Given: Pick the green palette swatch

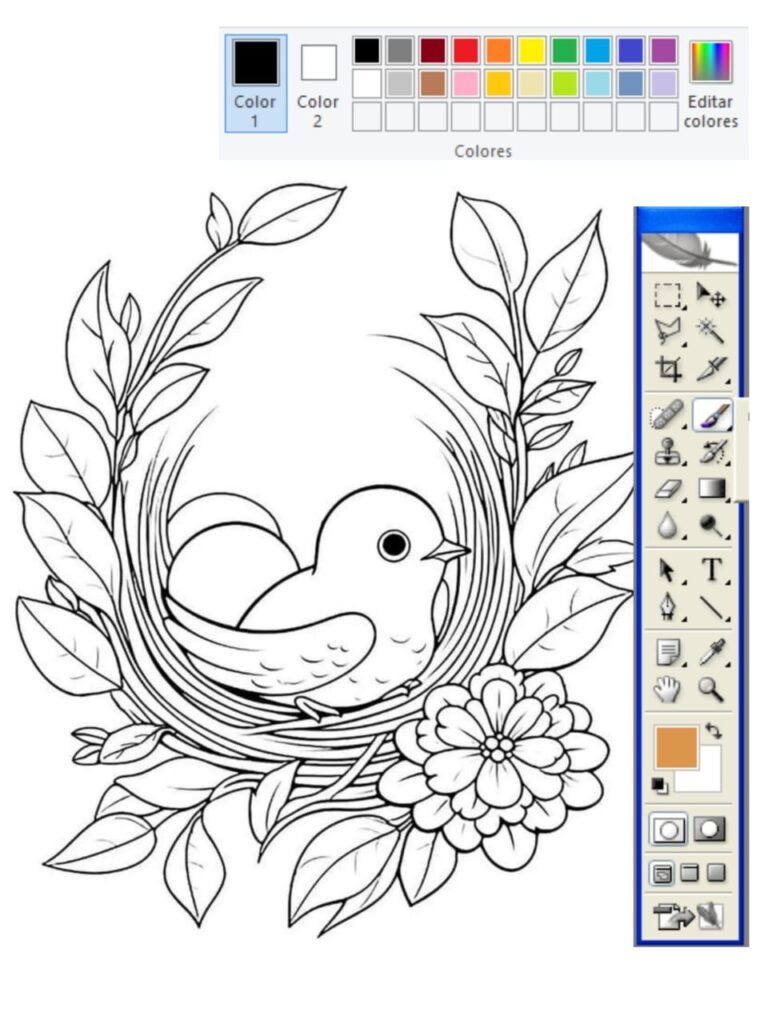Looking at the screenshot, I should (x=565, y=50).
